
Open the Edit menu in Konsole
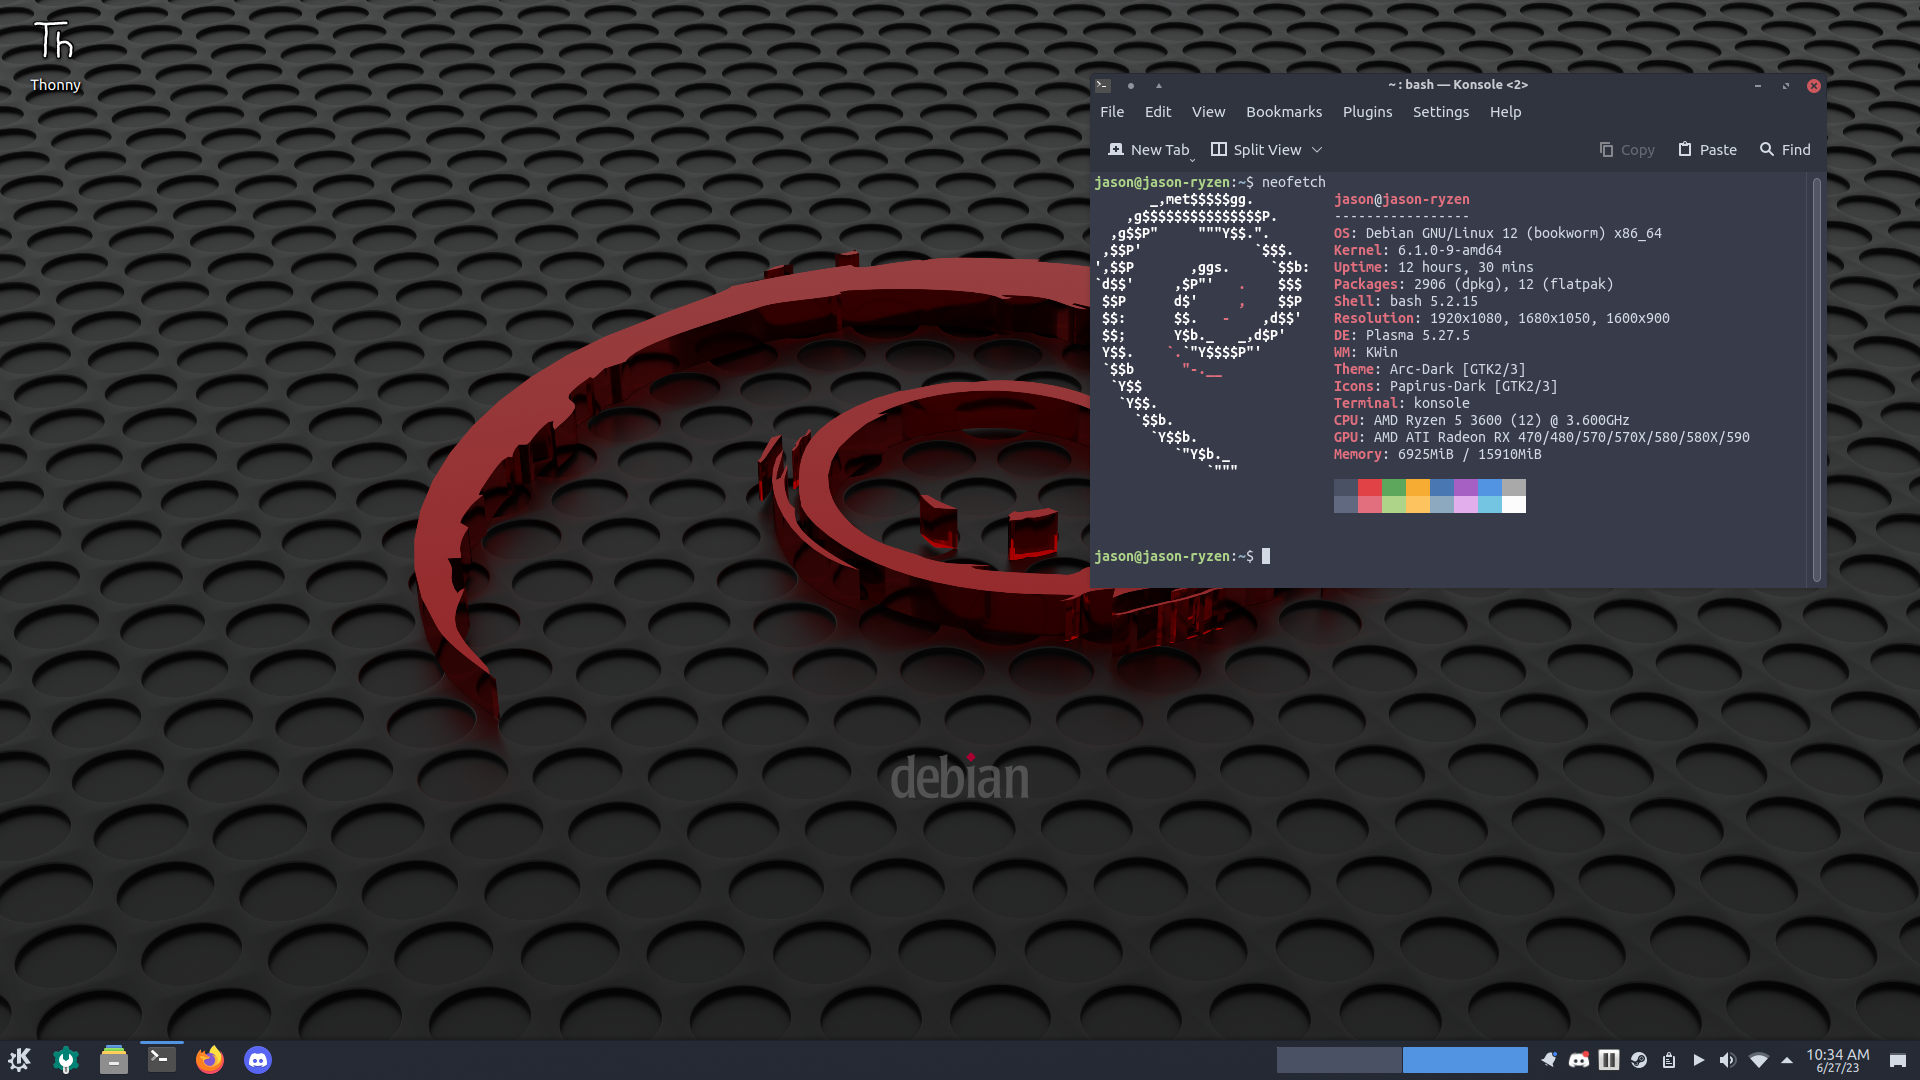point(1158,112)
